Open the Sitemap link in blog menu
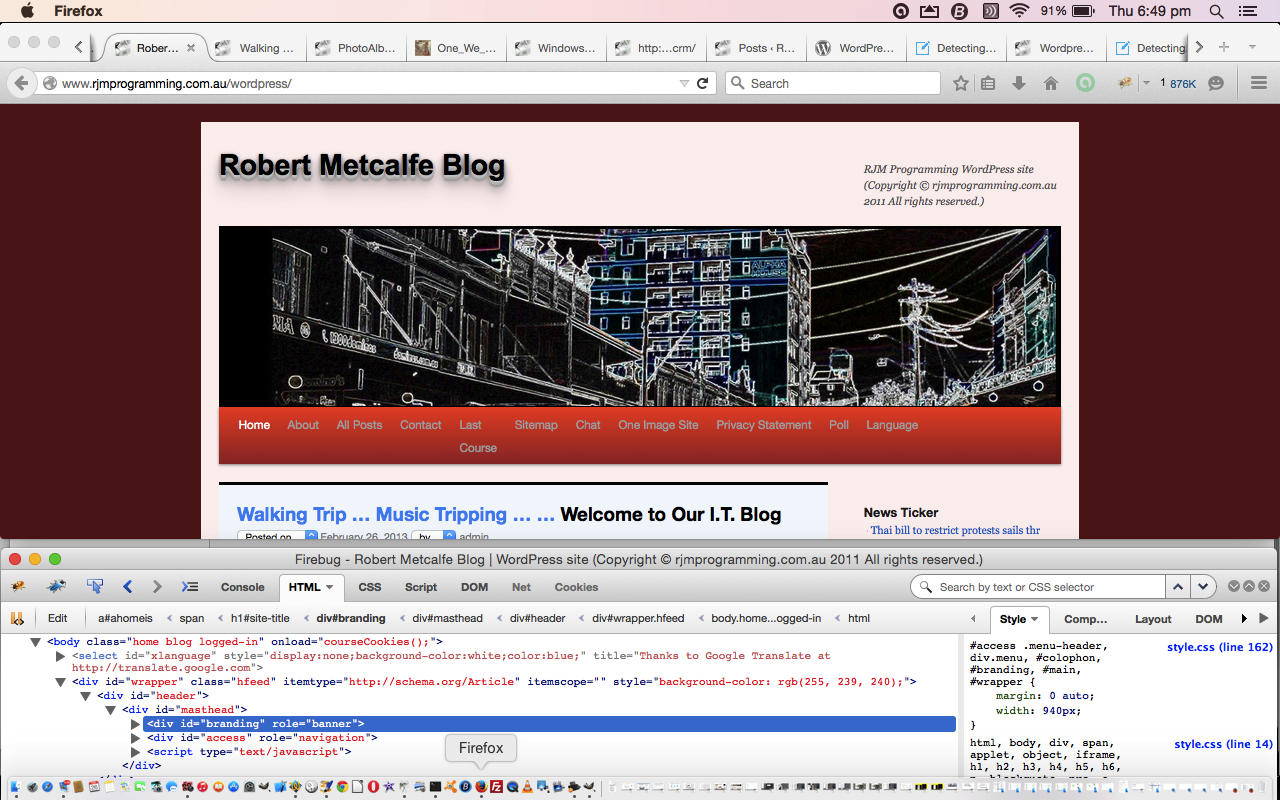This screenshot has height=800, width=1280. click(536, 425)
